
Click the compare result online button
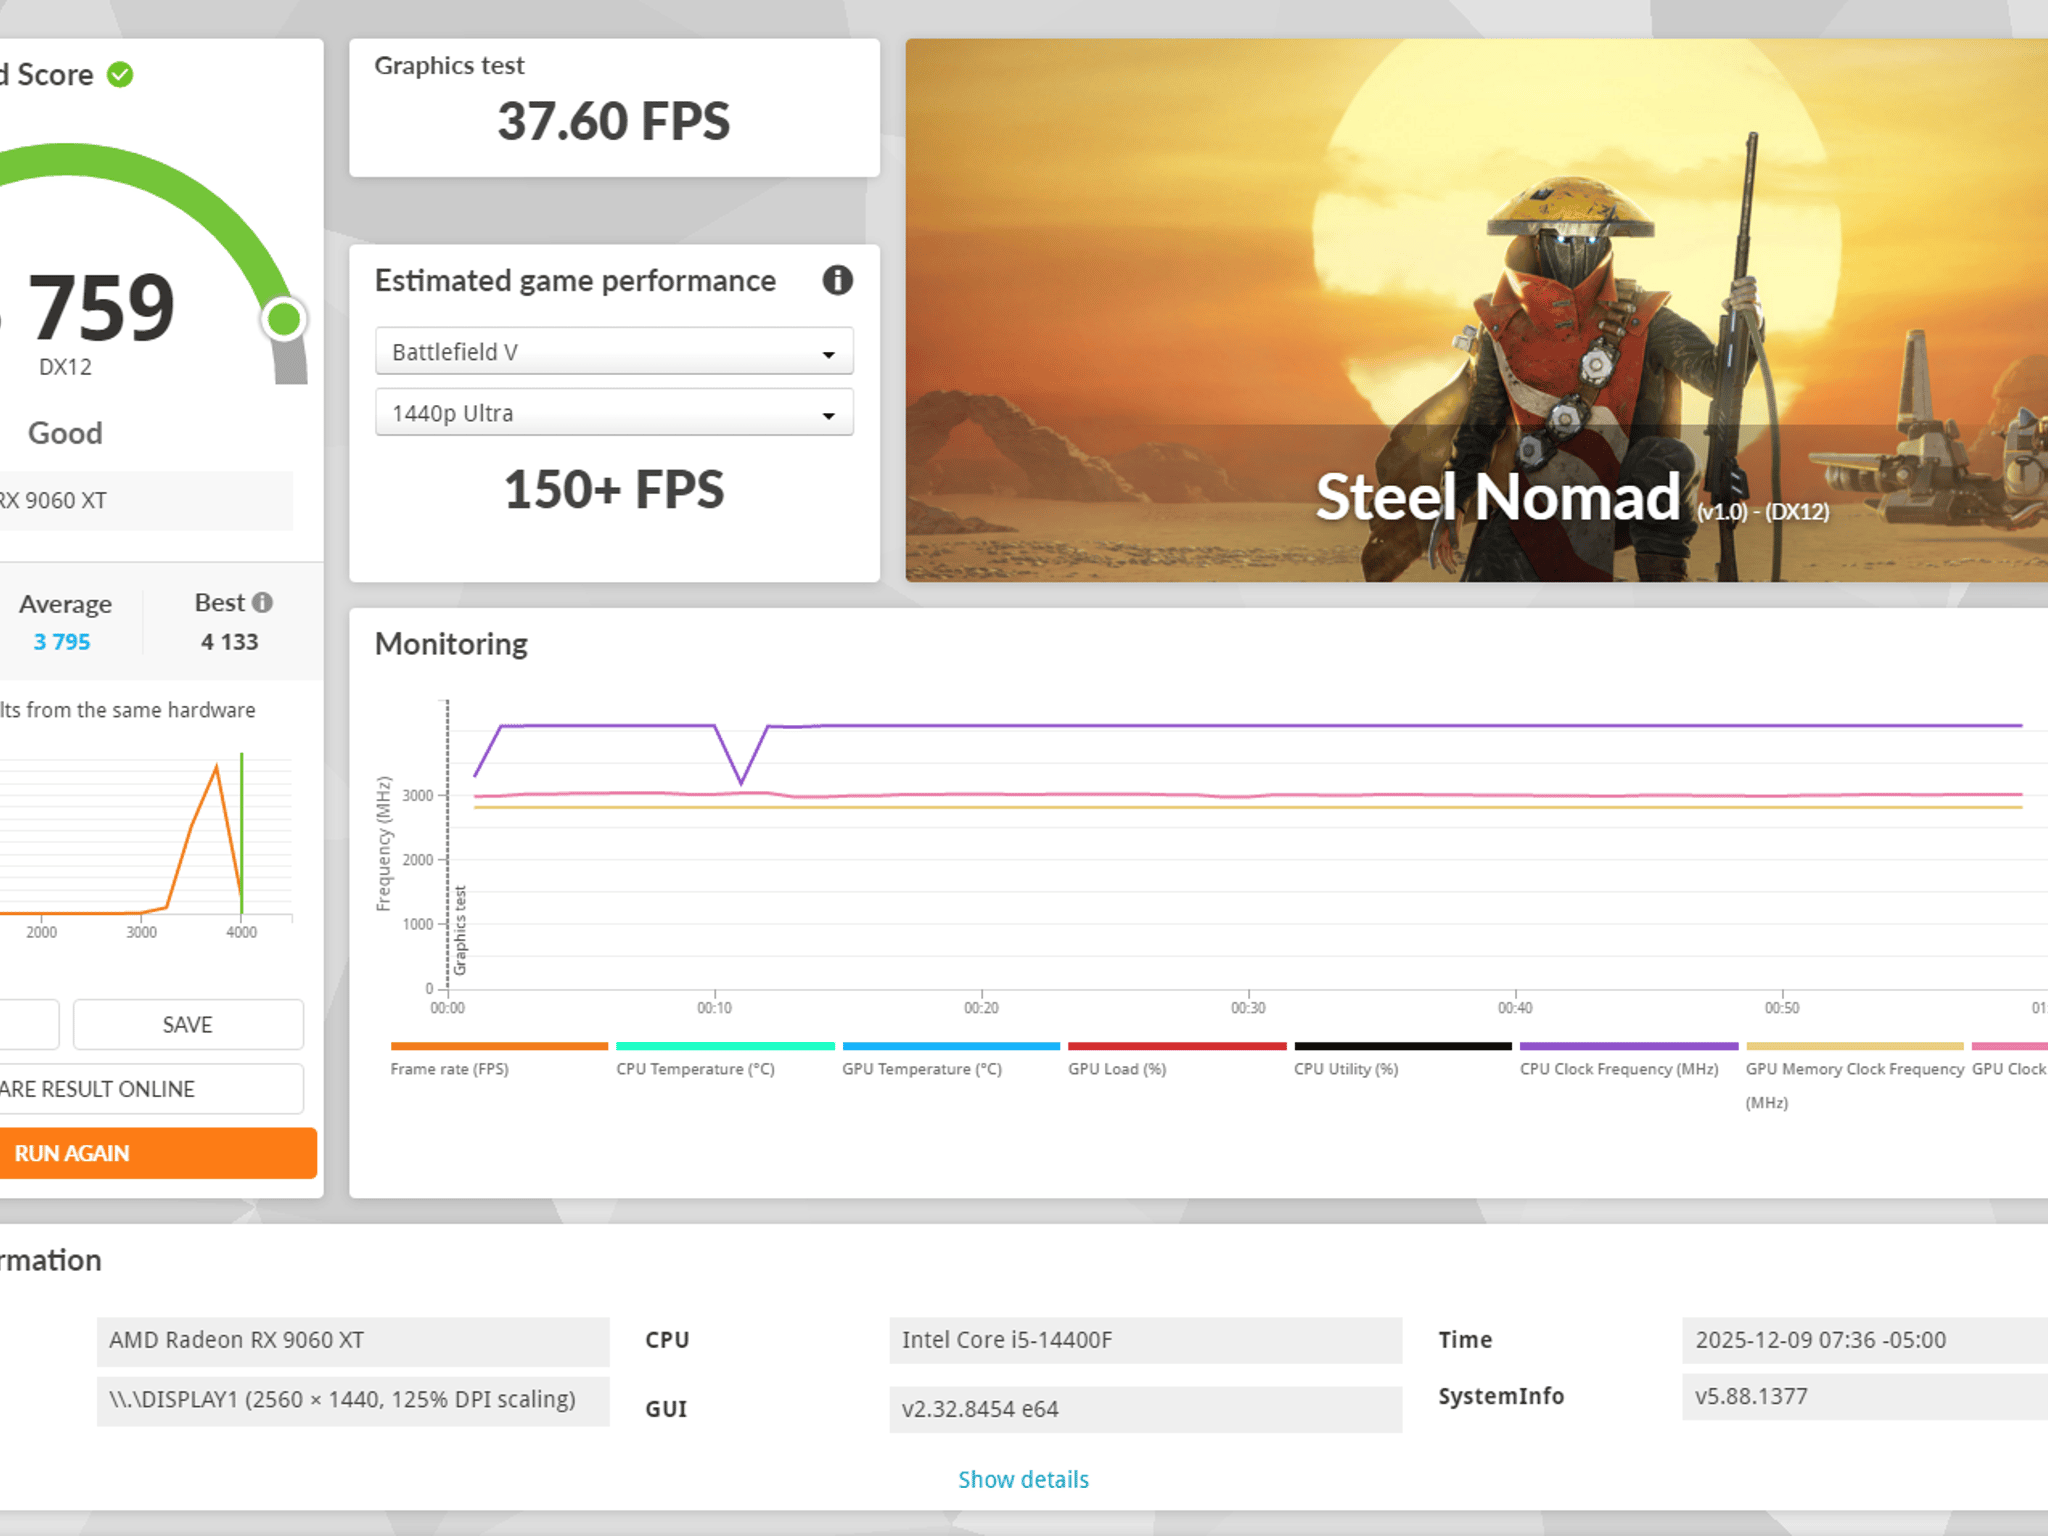tap(151, 1088)
